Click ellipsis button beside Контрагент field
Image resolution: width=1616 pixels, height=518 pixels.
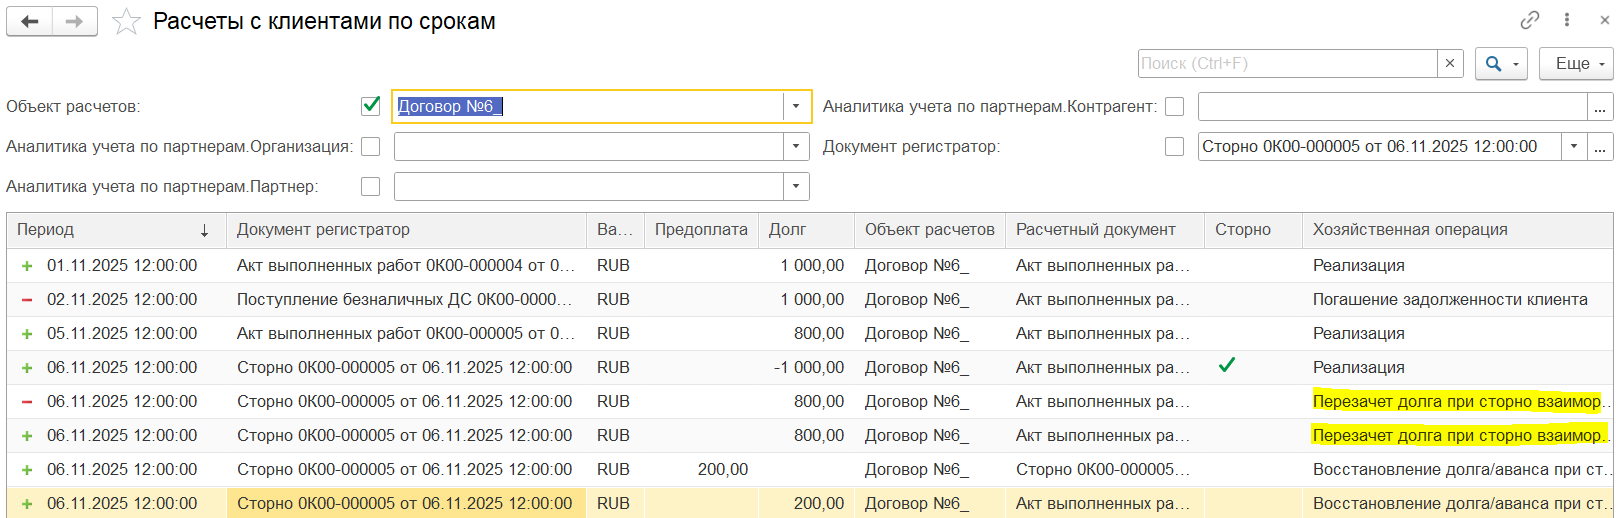[1600, 106]
